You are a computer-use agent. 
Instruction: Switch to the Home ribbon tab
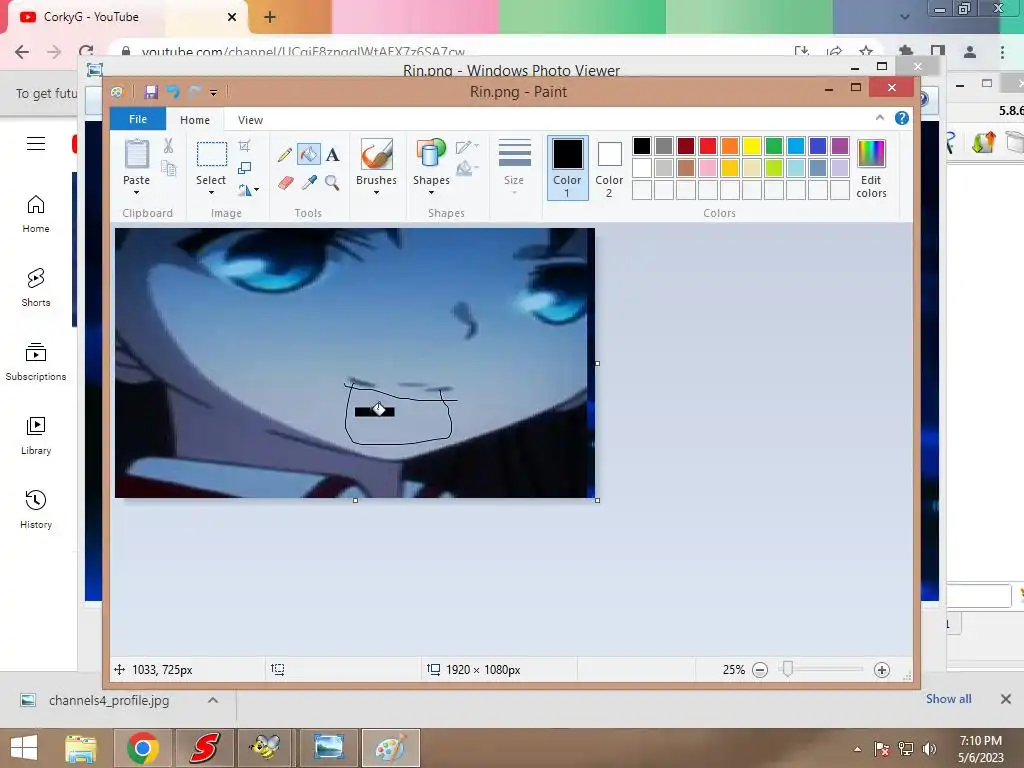(195, 120)
